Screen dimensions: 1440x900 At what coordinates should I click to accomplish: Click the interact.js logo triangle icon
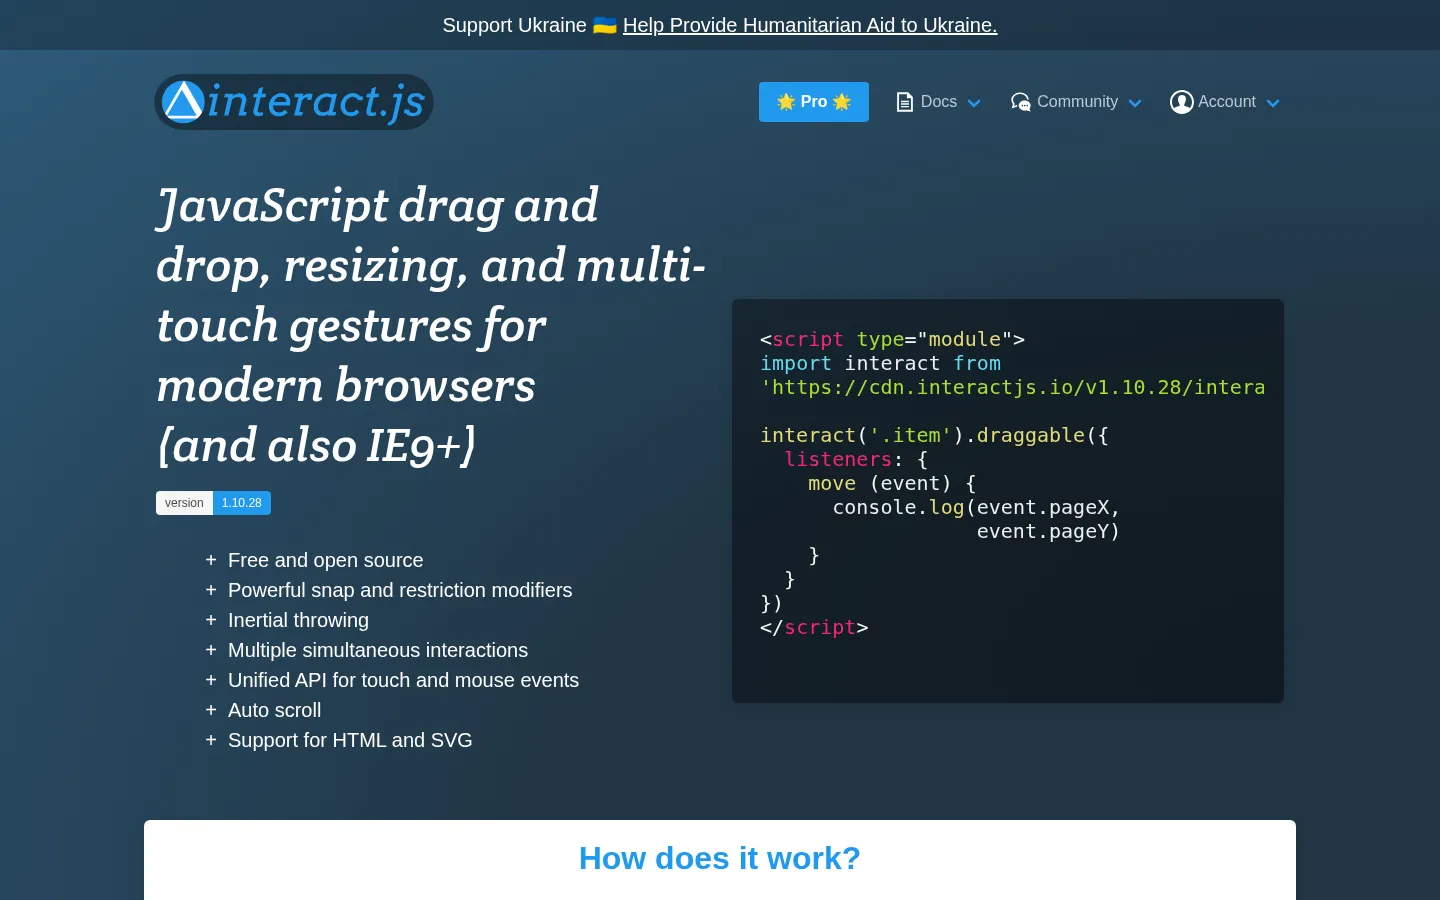click(183, 102)
